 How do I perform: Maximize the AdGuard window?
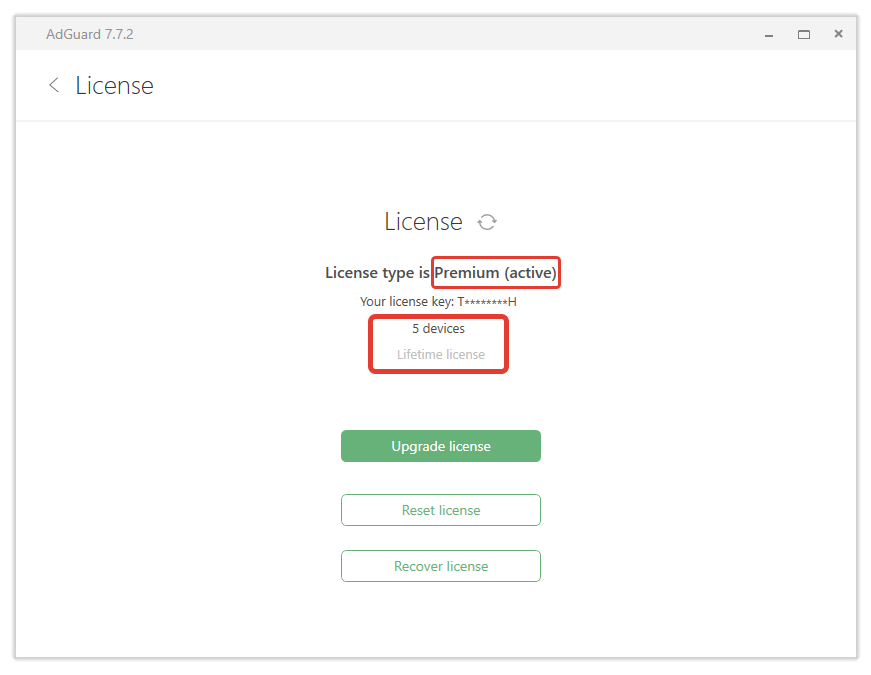(x=804, y=34)
